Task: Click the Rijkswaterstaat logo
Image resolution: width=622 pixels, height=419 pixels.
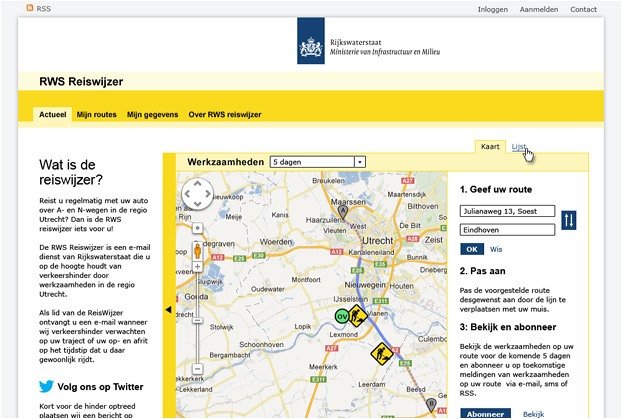Action: [x=311, y=40]
